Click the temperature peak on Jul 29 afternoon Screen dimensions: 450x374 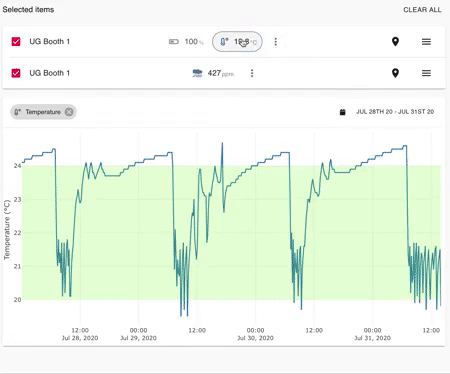click(x=222, y=143)
